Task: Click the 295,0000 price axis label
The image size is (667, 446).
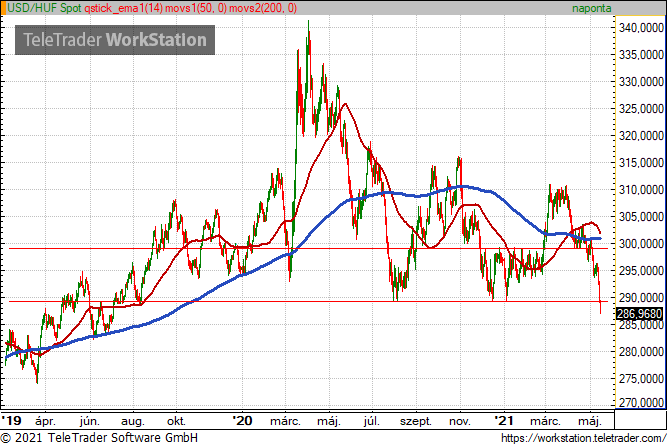Action: (641, 271)
